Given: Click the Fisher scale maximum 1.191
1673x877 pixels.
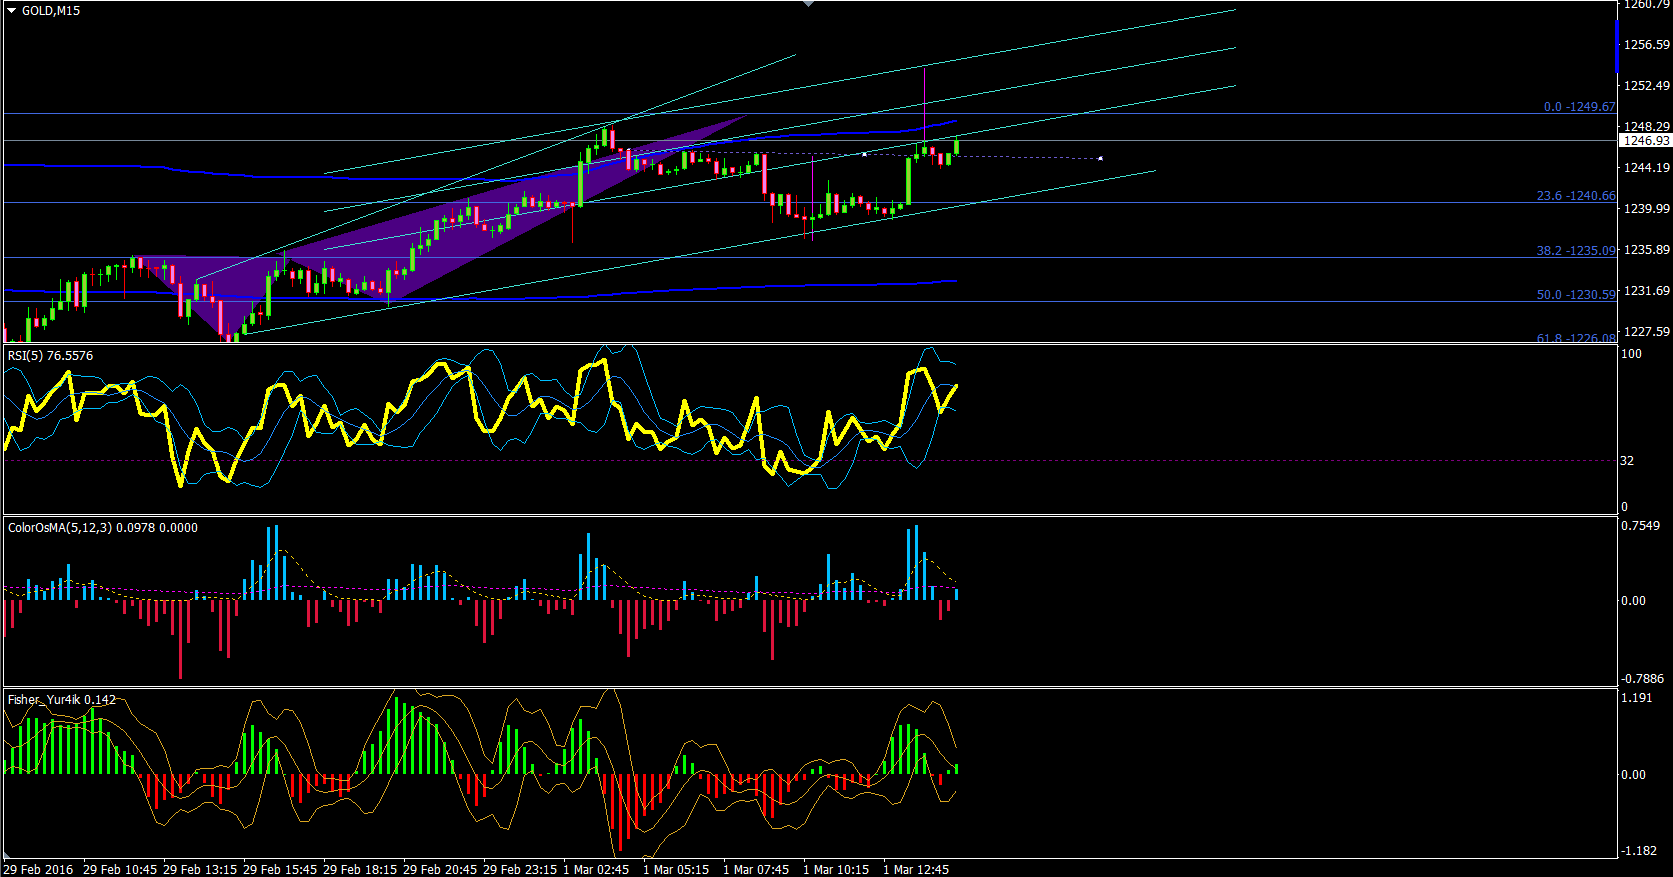Looking at the screenshot, I should (1637, 697).
